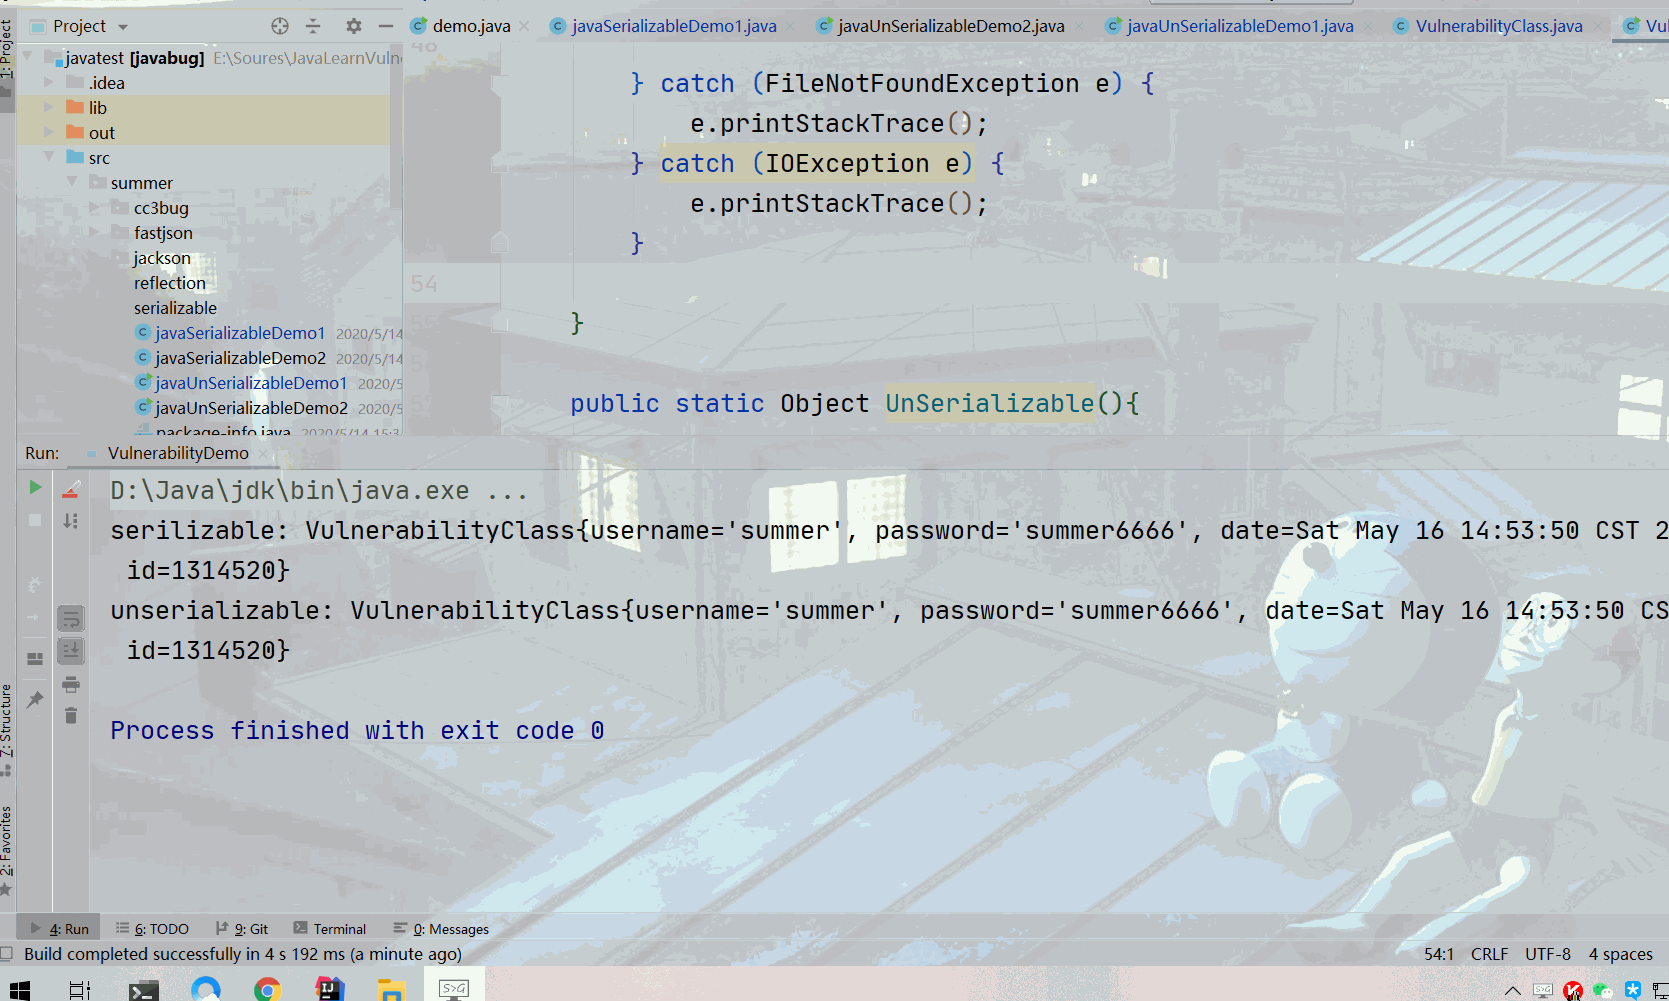
Task: Click the CRLF line separator widget
Action: (x=1489, y=954)
